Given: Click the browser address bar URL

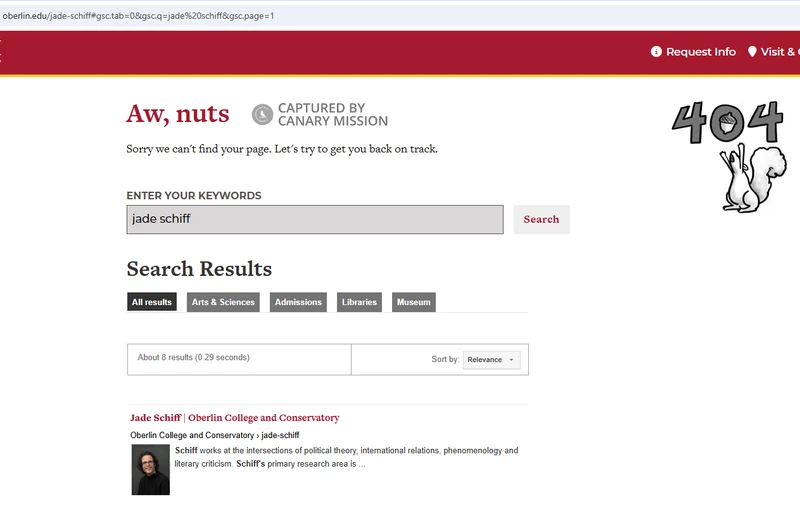Looking at the screenshot, I should [x=138, y=16].
